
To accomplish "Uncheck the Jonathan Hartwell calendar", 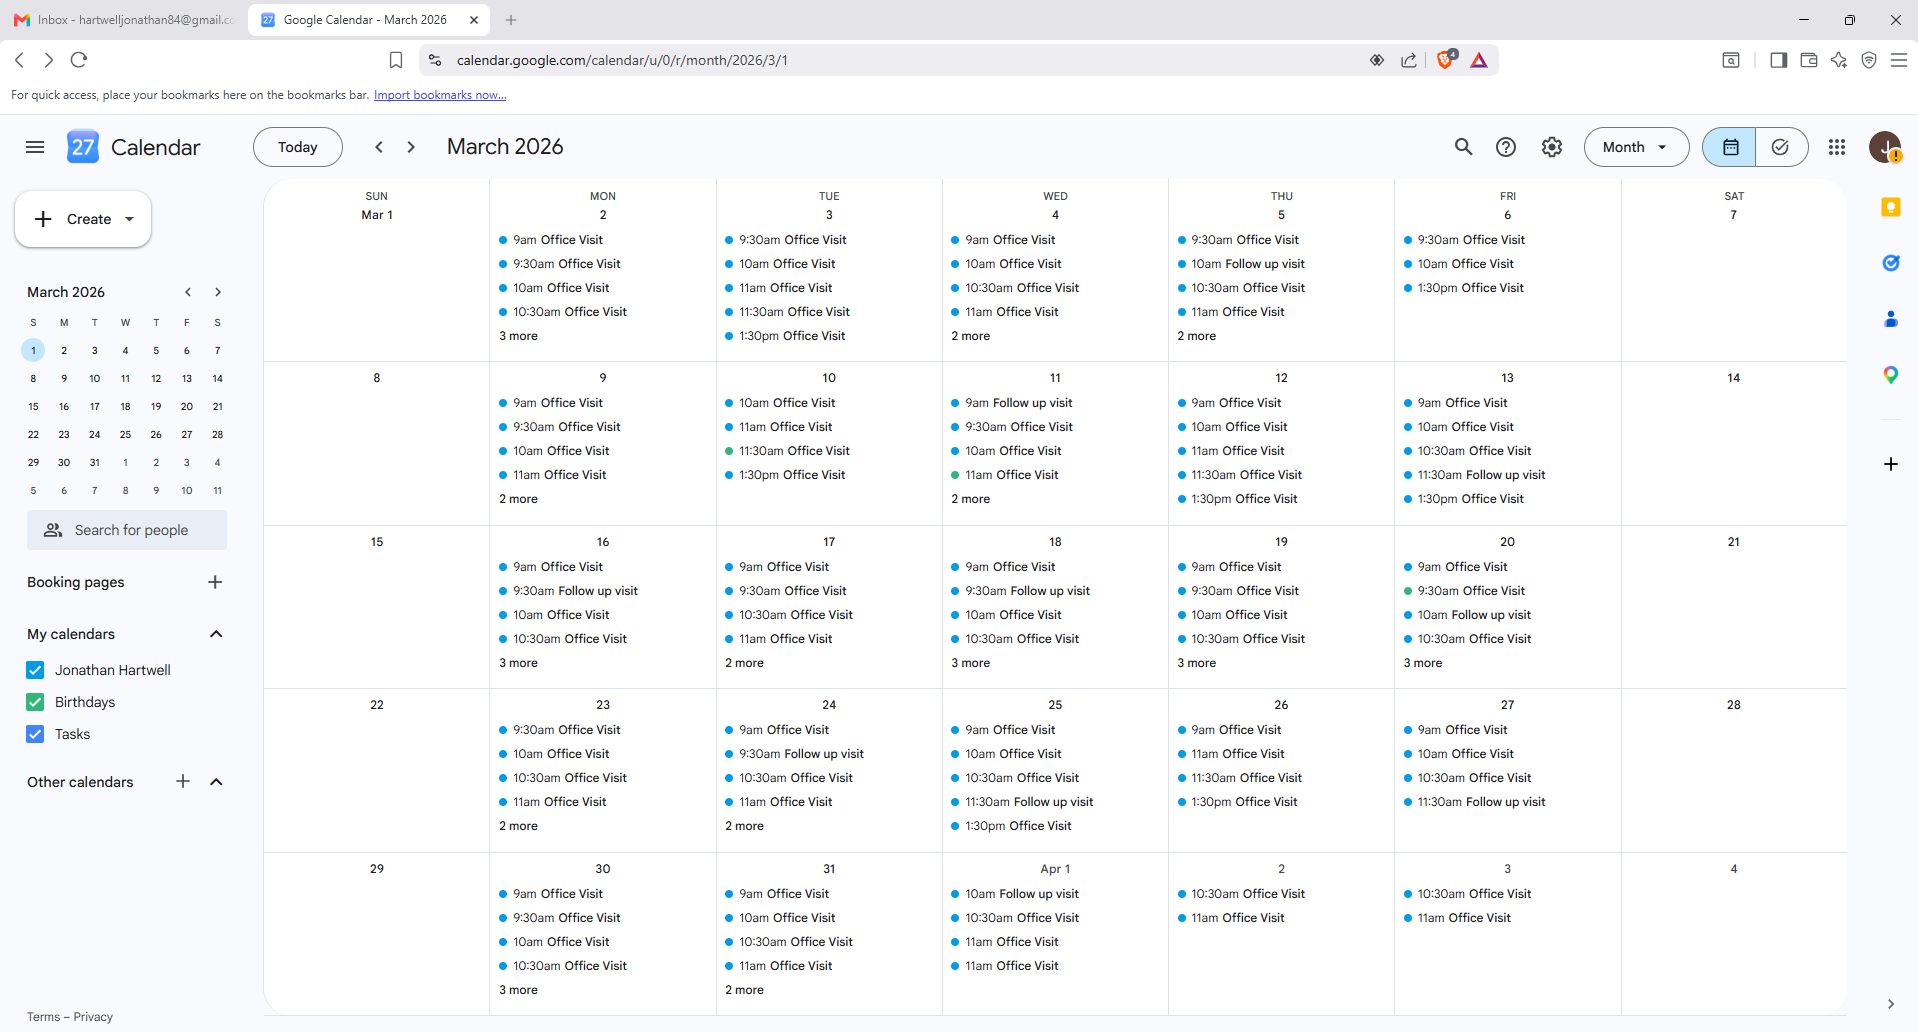I will [x=35, y=670].
